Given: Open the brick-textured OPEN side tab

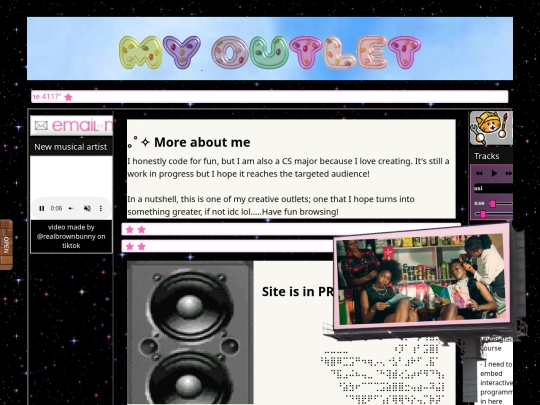Looking at the screenshot, I should click(6, 245).
